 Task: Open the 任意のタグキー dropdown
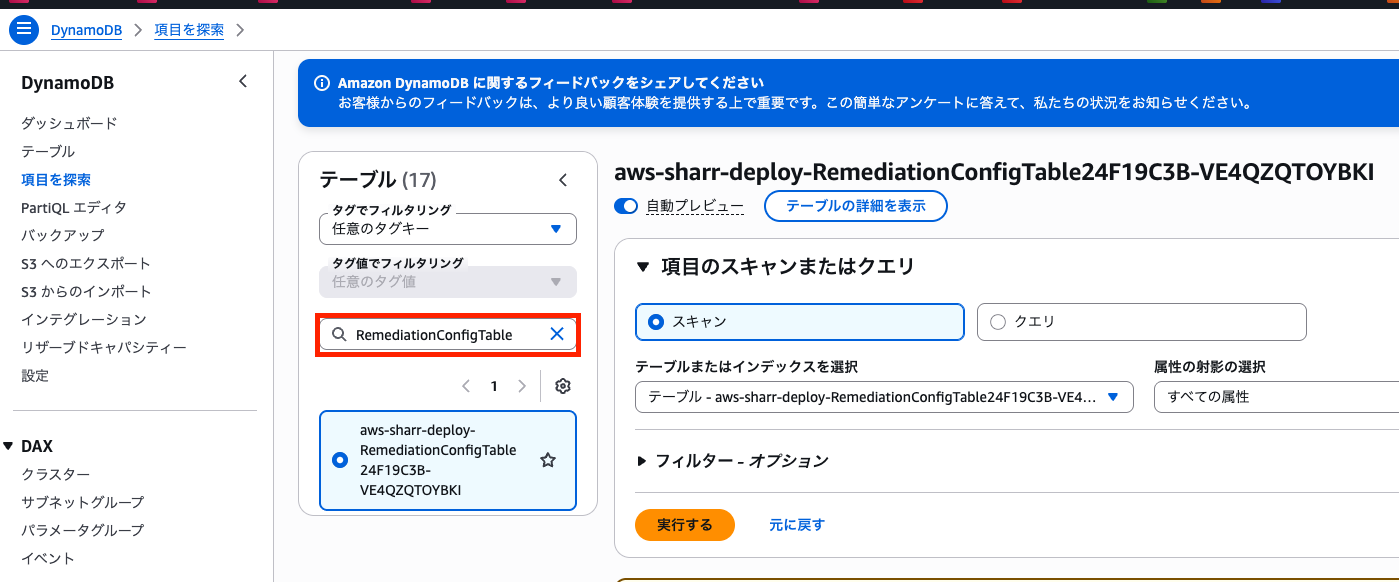click(447, 229)
